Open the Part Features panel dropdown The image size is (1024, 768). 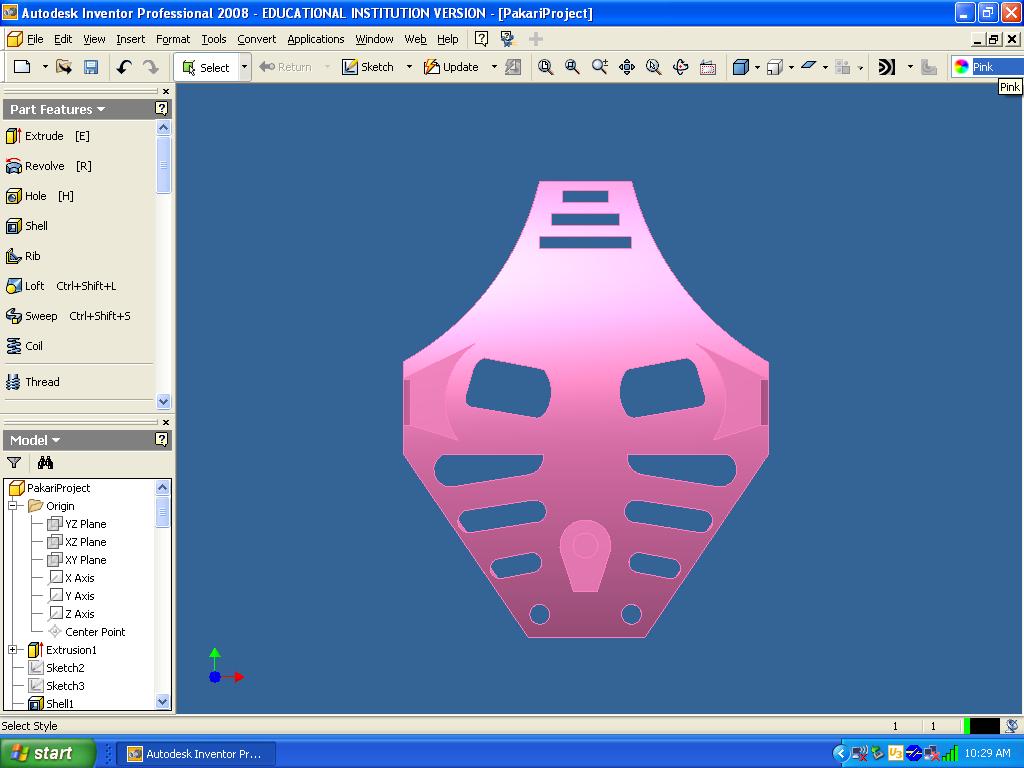point(57,110)
